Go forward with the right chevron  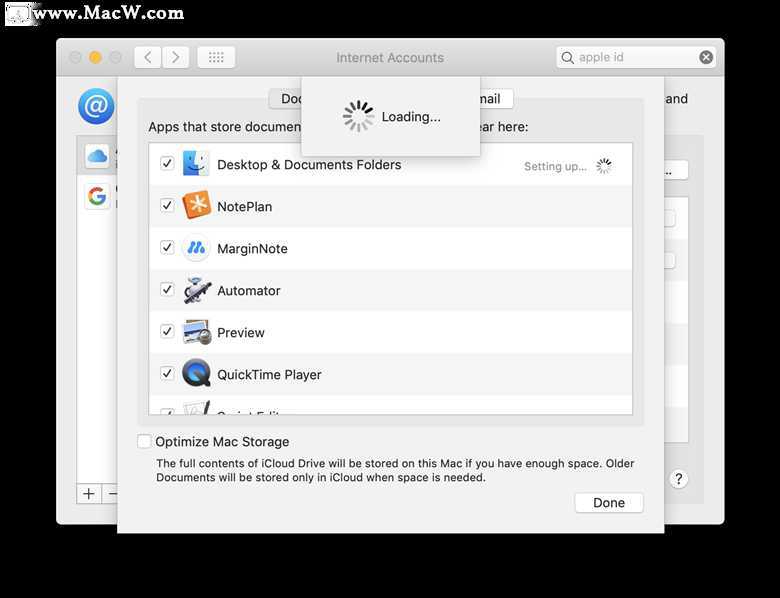click(x=175, y=57)
